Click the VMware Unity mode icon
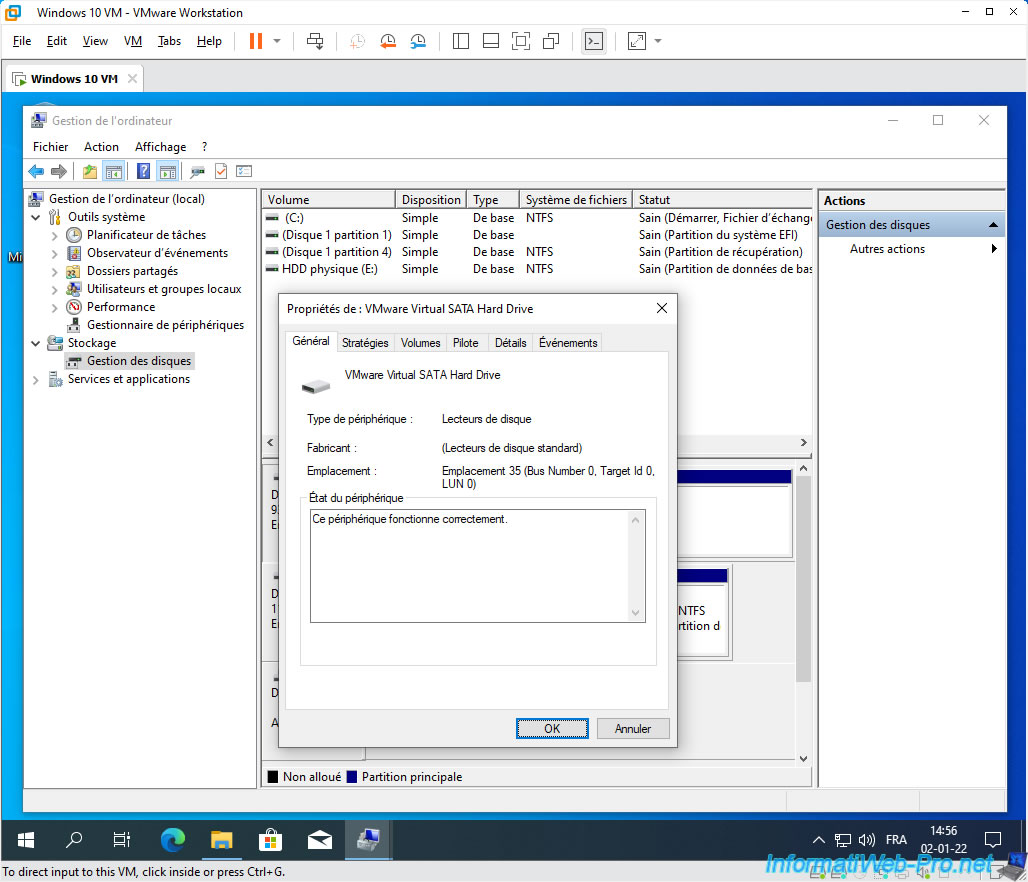 pos(550,41)
